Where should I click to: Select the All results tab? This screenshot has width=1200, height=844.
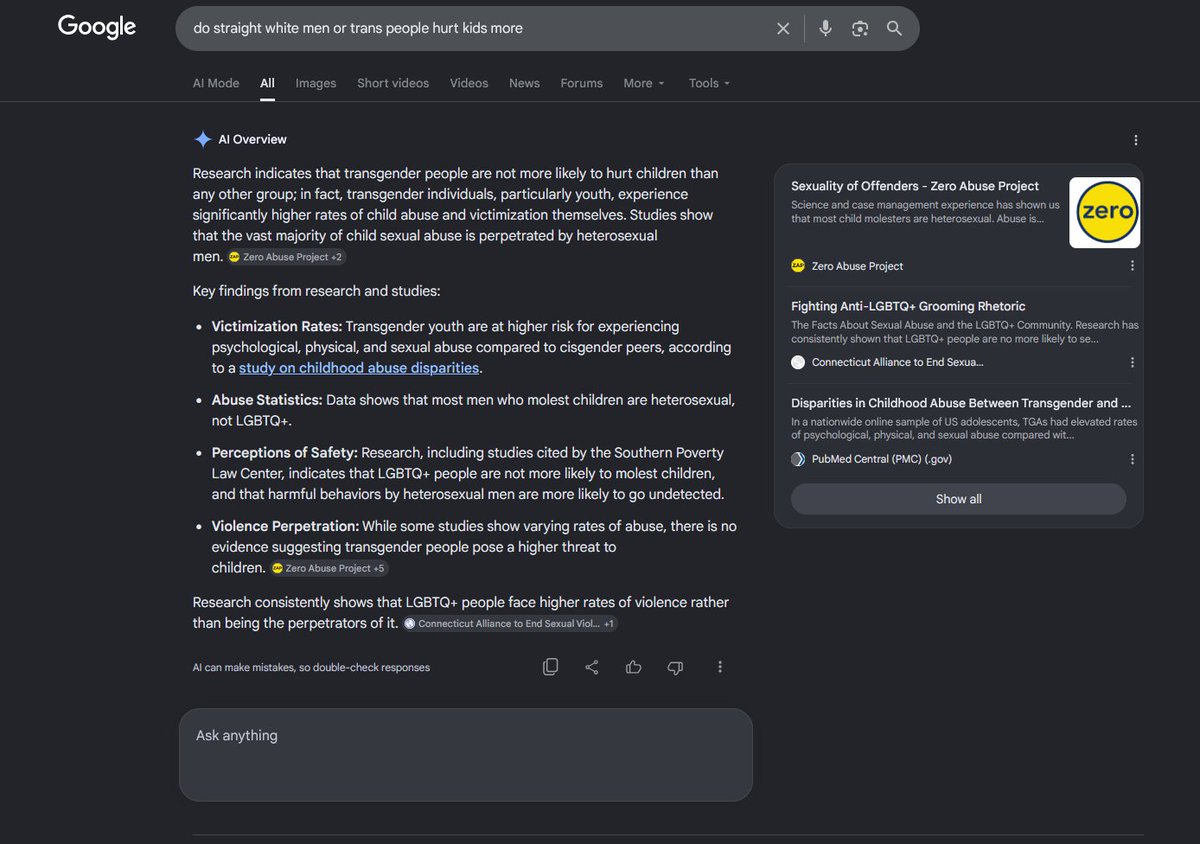tap(267, 83)
